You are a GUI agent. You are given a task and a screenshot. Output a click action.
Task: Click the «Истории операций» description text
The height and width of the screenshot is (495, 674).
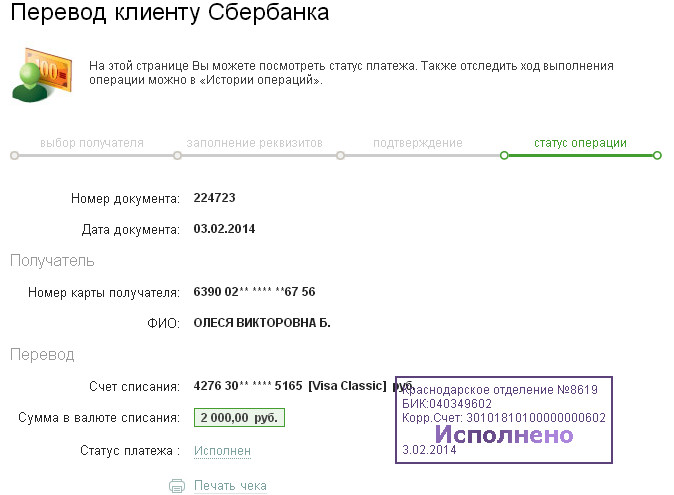(261, 80)
